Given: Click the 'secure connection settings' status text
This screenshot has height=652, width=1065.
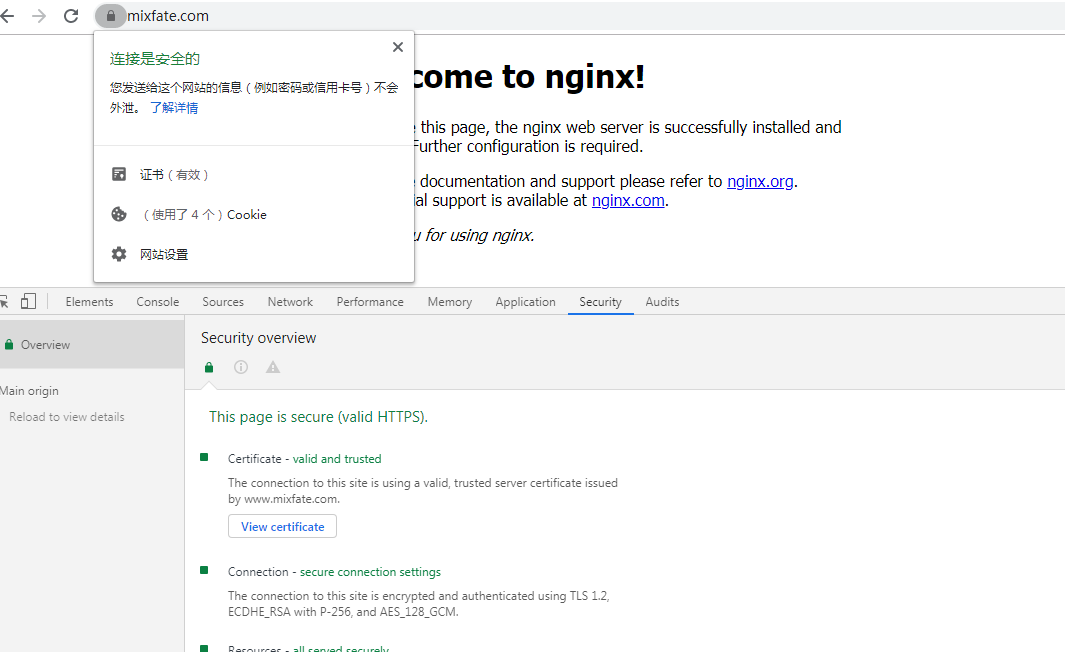Looking at the screenshot, I should coord(370,572).
